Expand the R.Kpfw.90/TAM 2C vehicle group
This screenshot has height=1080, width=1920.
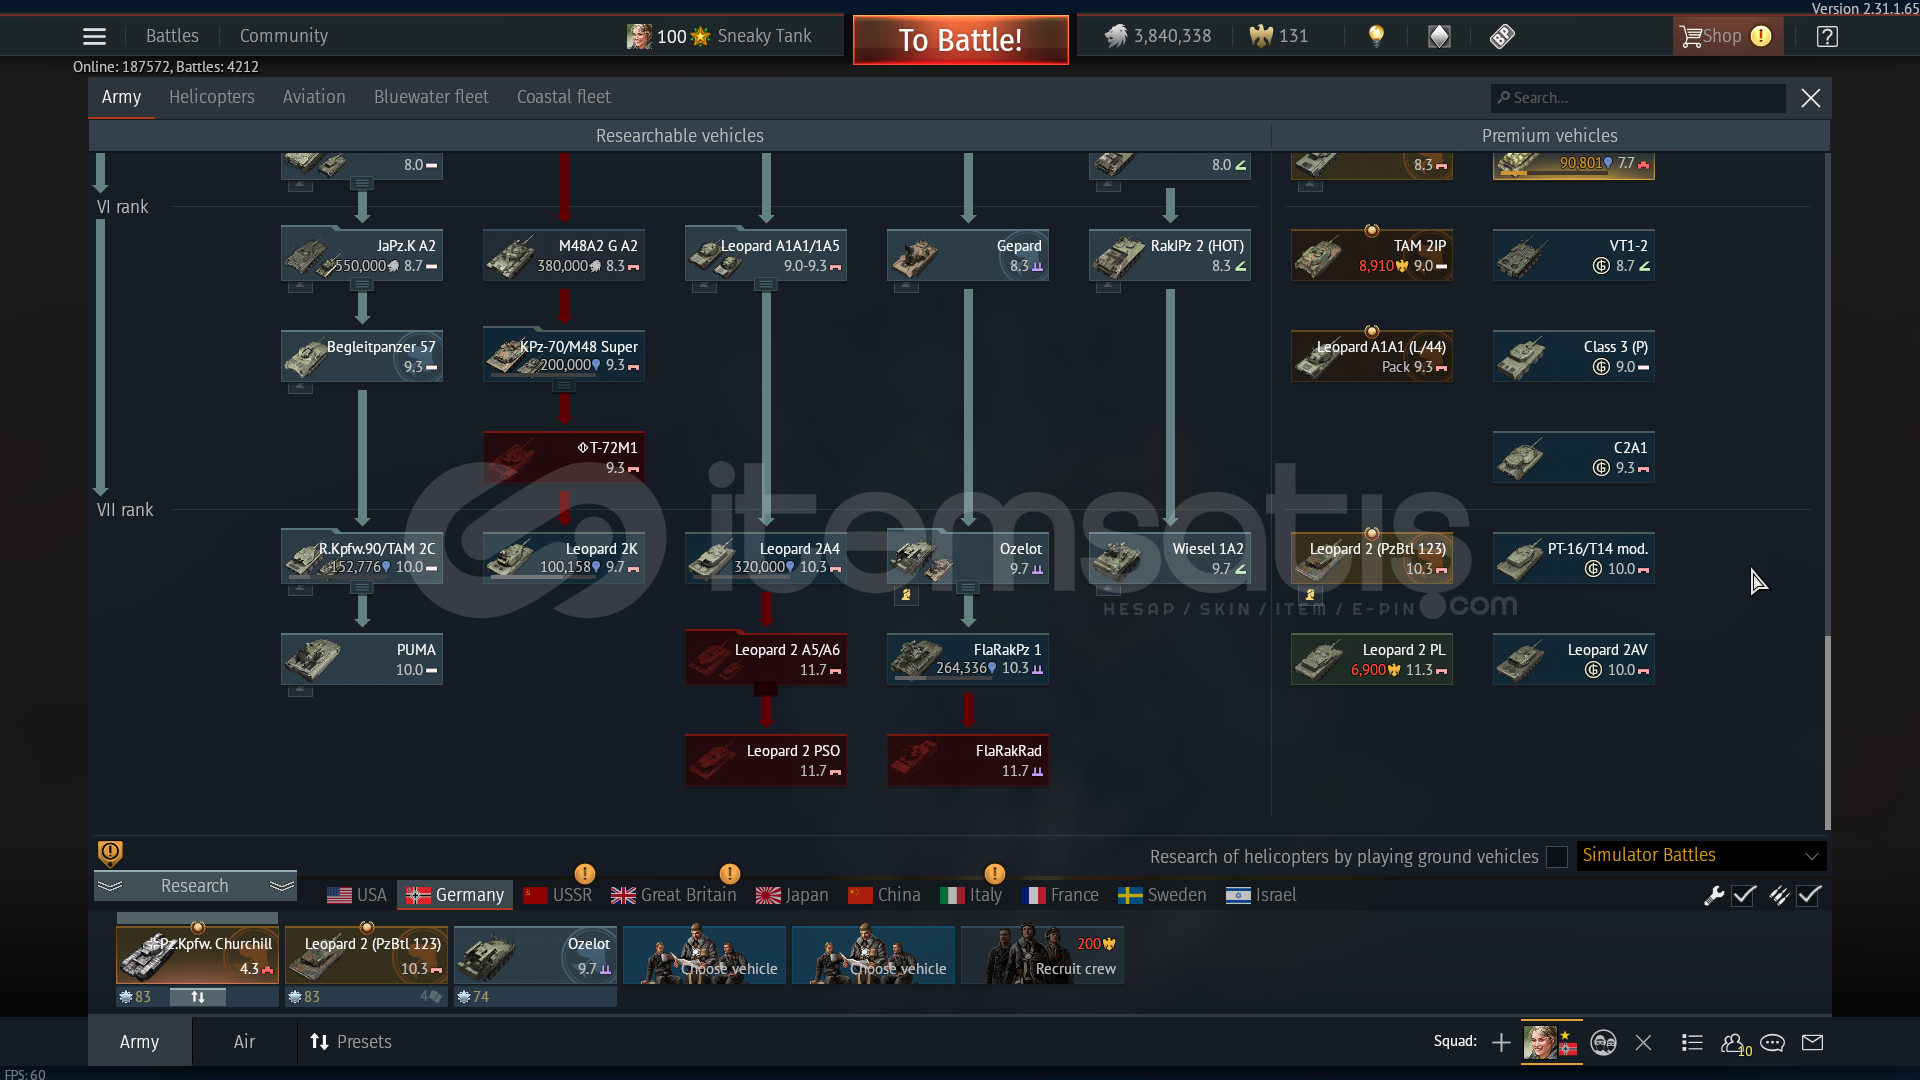pyautogui.click(x=362, y=588)
